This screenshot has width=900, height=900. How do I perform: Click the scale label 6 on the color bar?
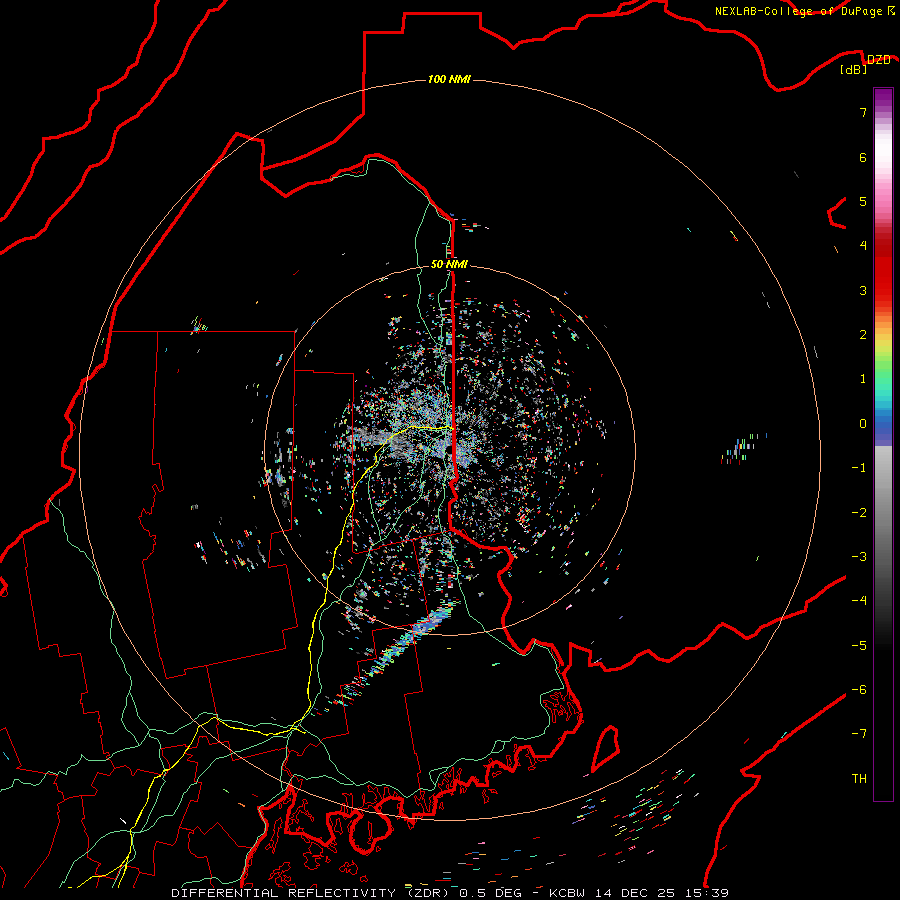pos(862,157)
